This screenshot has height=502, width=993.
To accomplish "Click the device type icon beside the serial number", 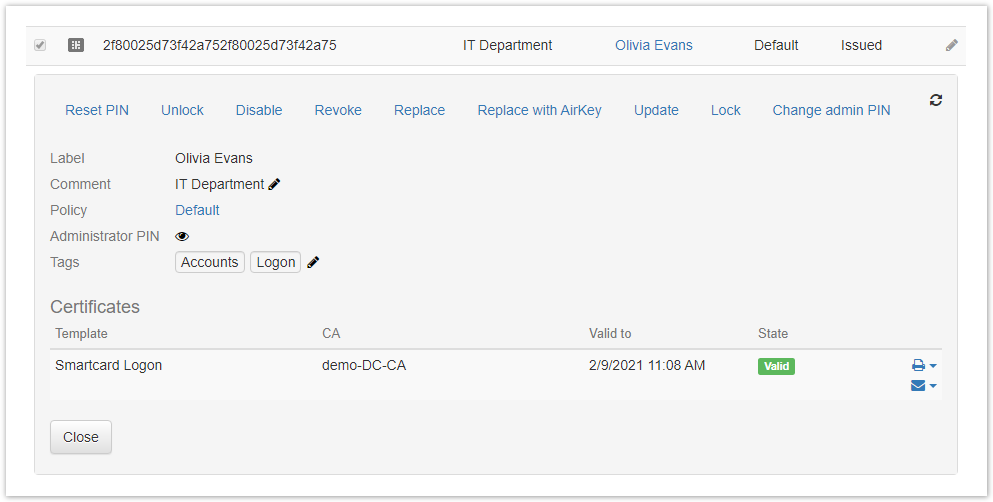I will pos(75,45).
